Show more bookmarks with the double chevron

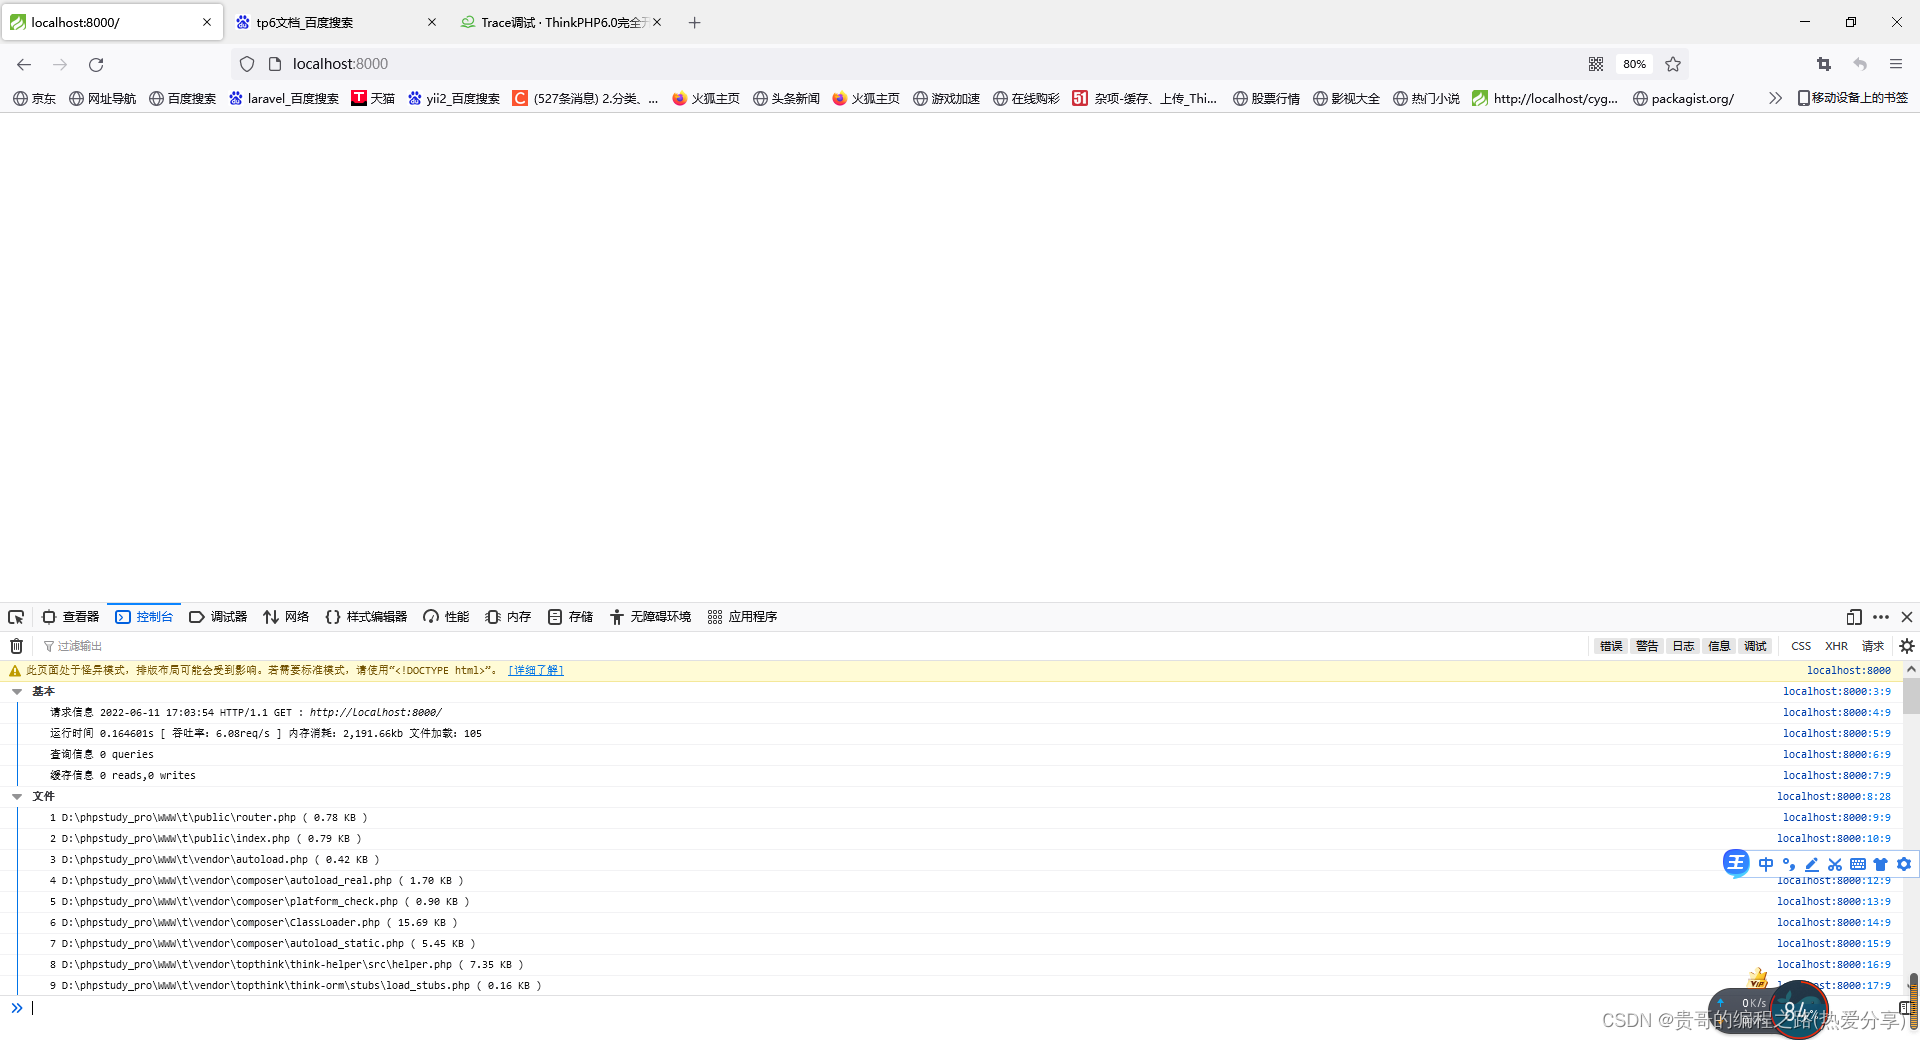point(1775,98)
